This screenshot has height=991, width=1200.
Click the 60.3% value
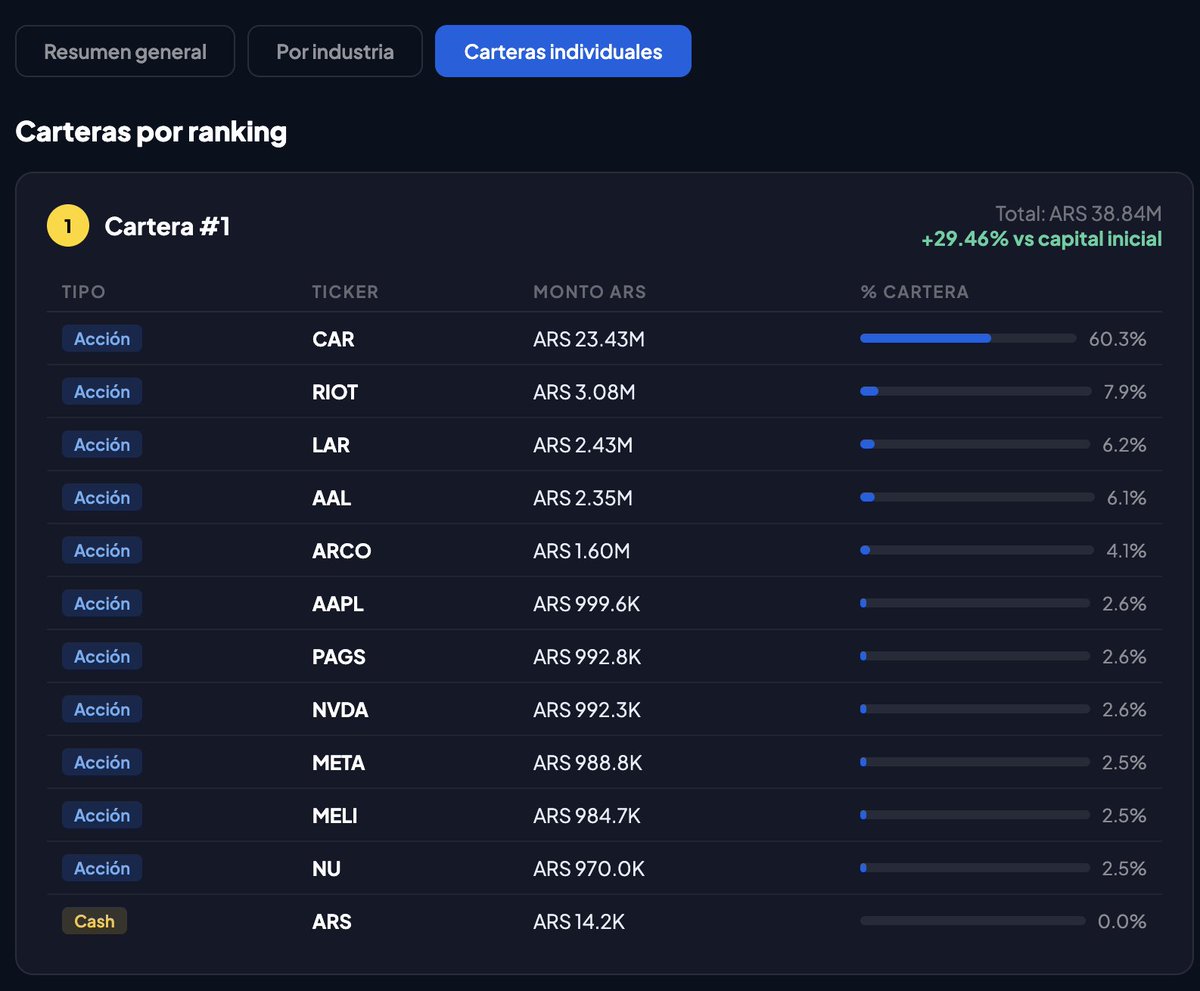tap(1118, 339)
